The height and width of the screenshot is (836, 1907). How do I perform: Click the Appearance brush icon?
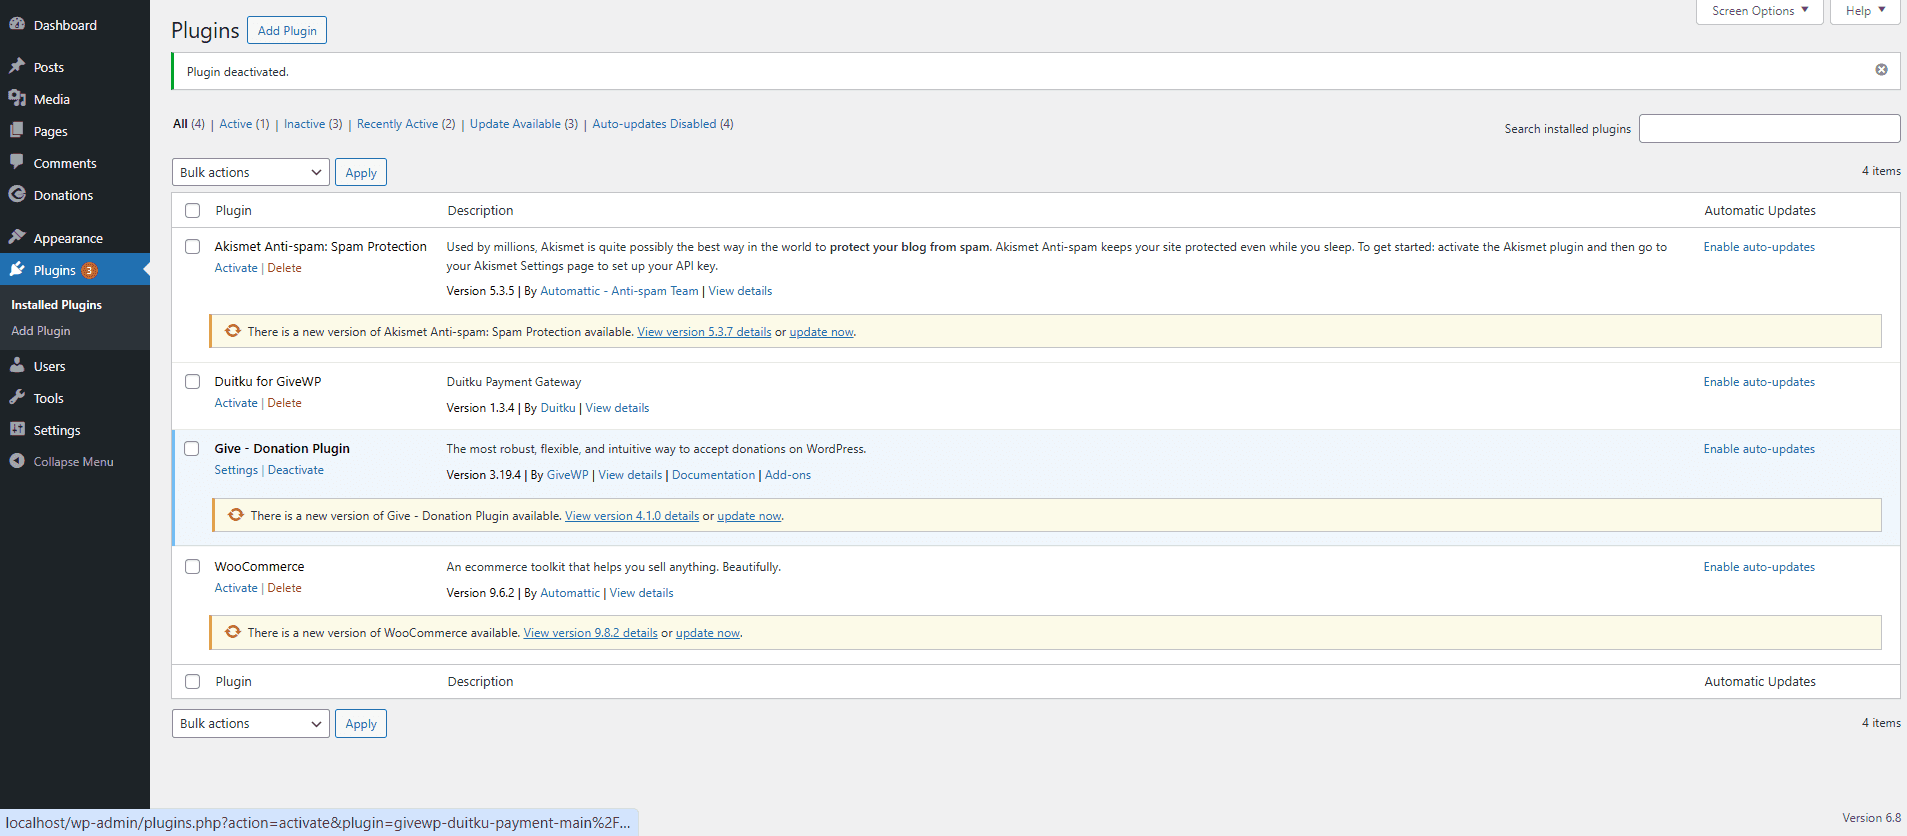click(x=17, y=237)
